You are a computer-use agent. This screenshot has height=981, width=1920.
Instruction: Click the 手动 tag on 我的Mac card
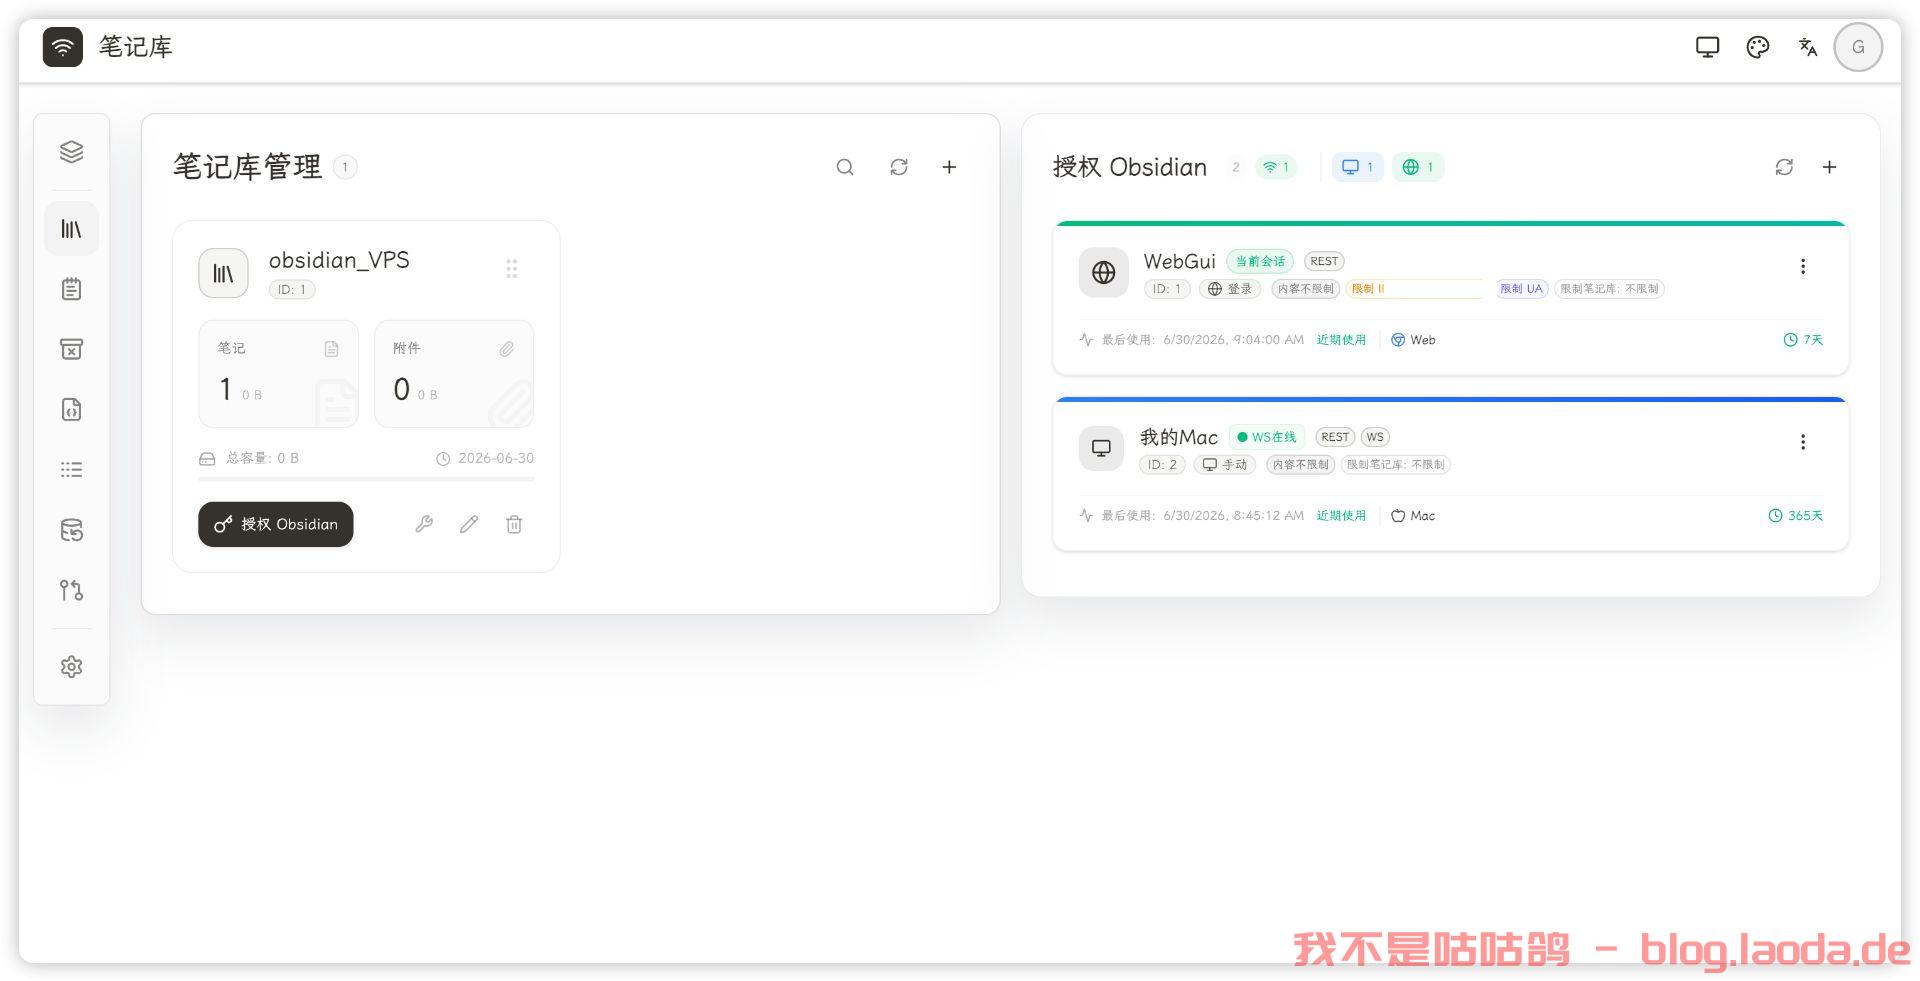[x=1225, y=465]
